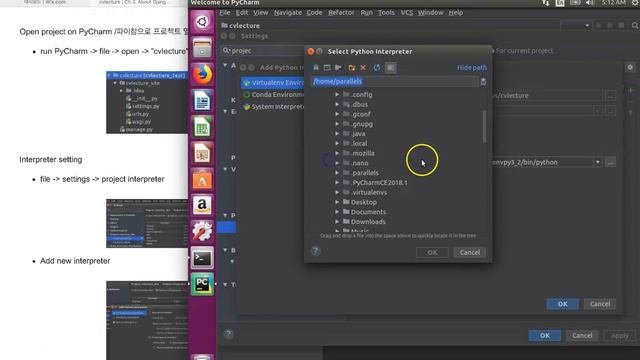The width and height of the screenshot is (640, 360).
Task: Launch LibreOffice Calc from dock
Action: click(202, 127)
